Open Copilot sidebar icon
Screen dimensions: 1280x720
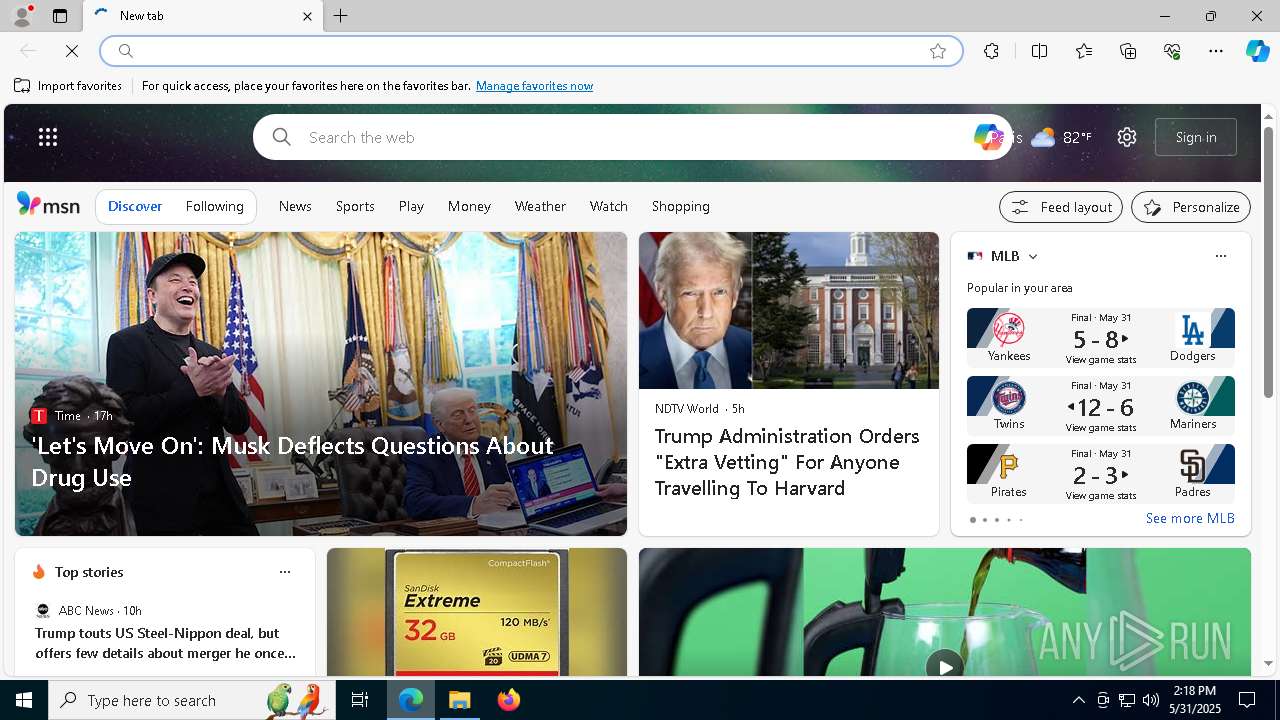coord(1257,51)
